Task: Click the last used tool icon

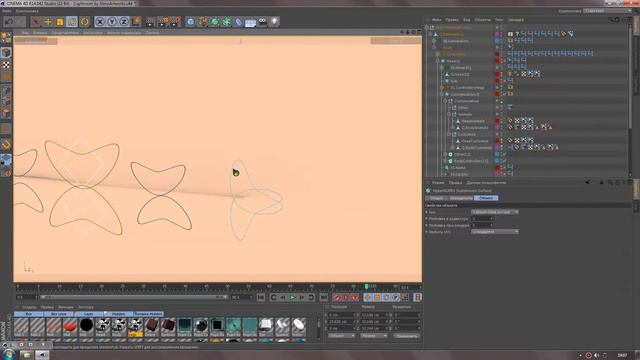Action: tap(84, 21)
